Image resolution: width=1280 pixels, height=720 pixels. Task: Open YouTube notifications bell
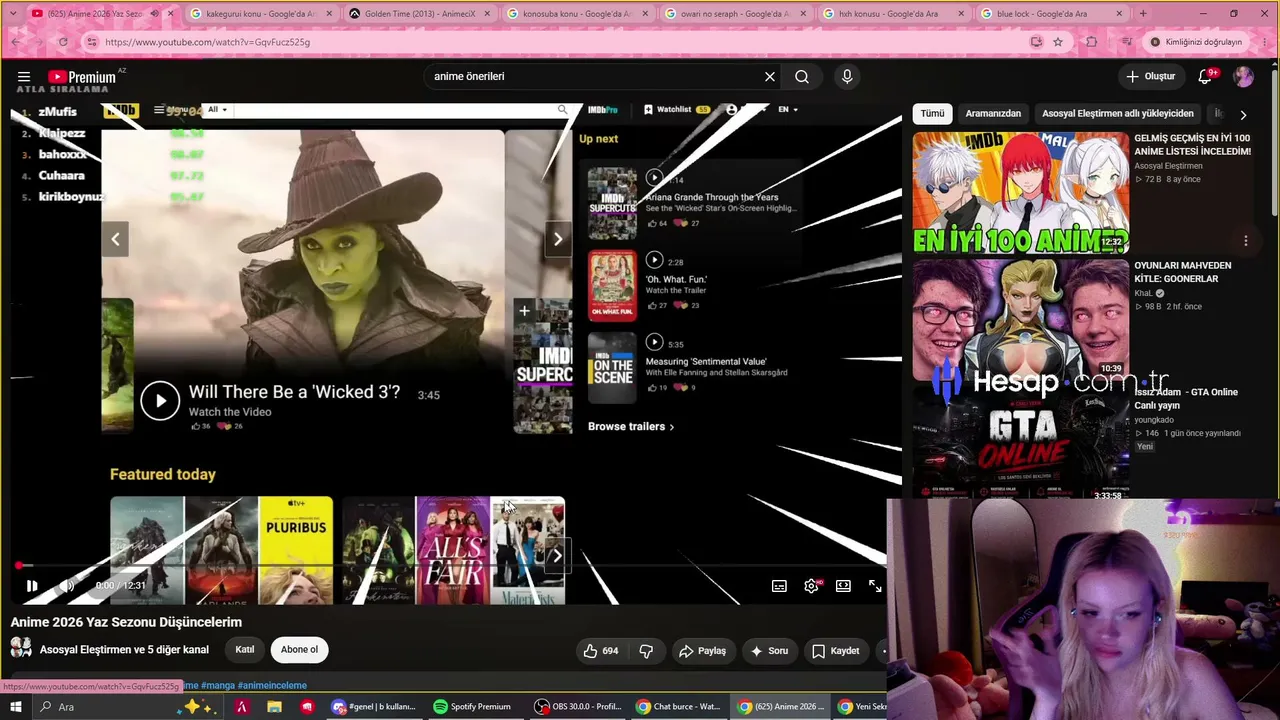(x=1206, y=77)
